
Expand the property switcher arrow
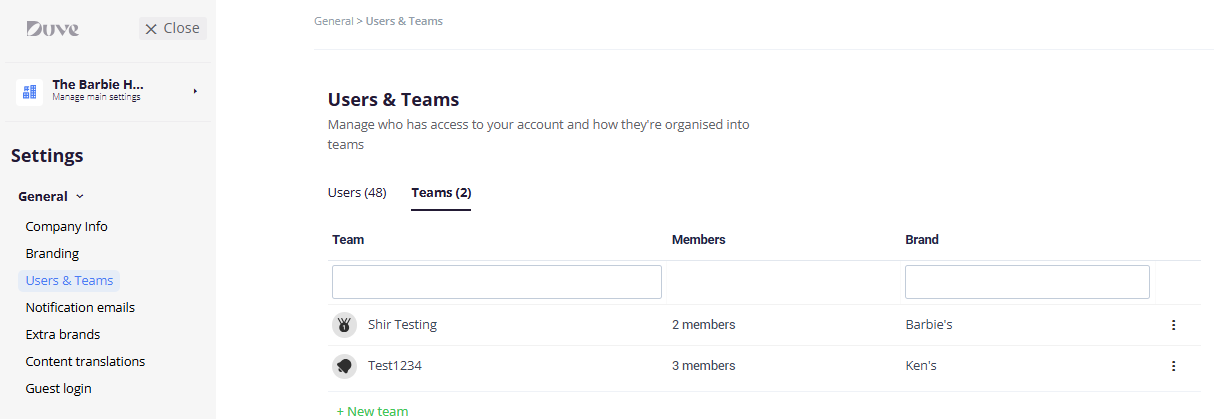click(195, 91)
